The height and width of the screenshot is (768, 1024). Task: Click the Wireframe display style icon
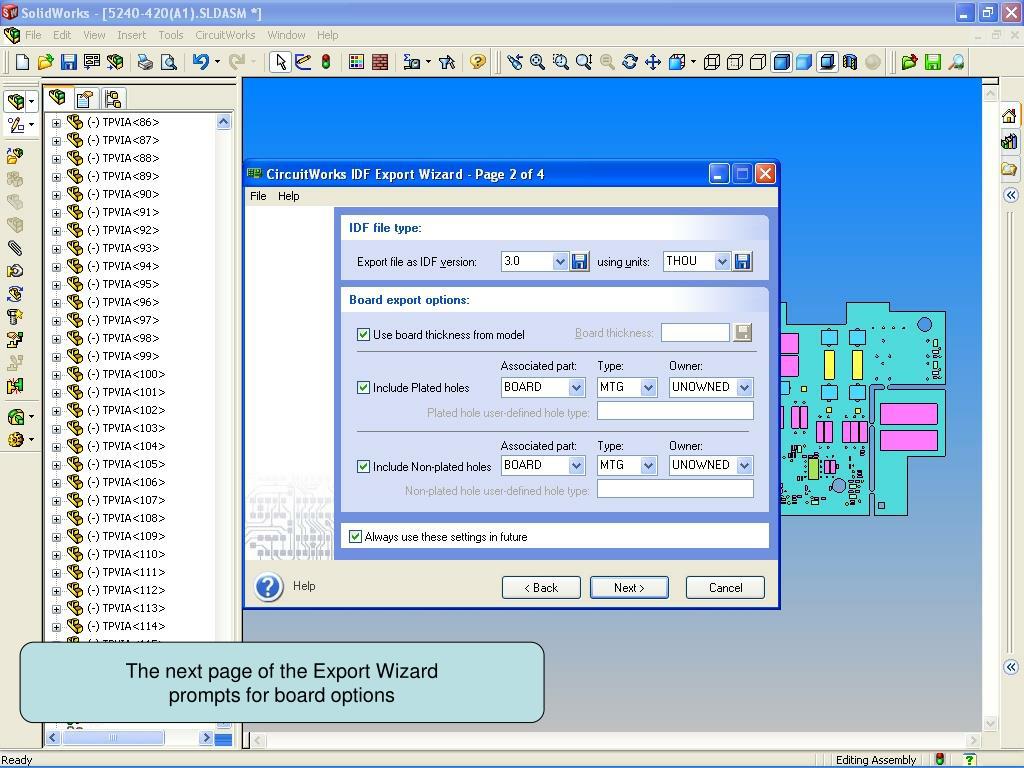712,62
